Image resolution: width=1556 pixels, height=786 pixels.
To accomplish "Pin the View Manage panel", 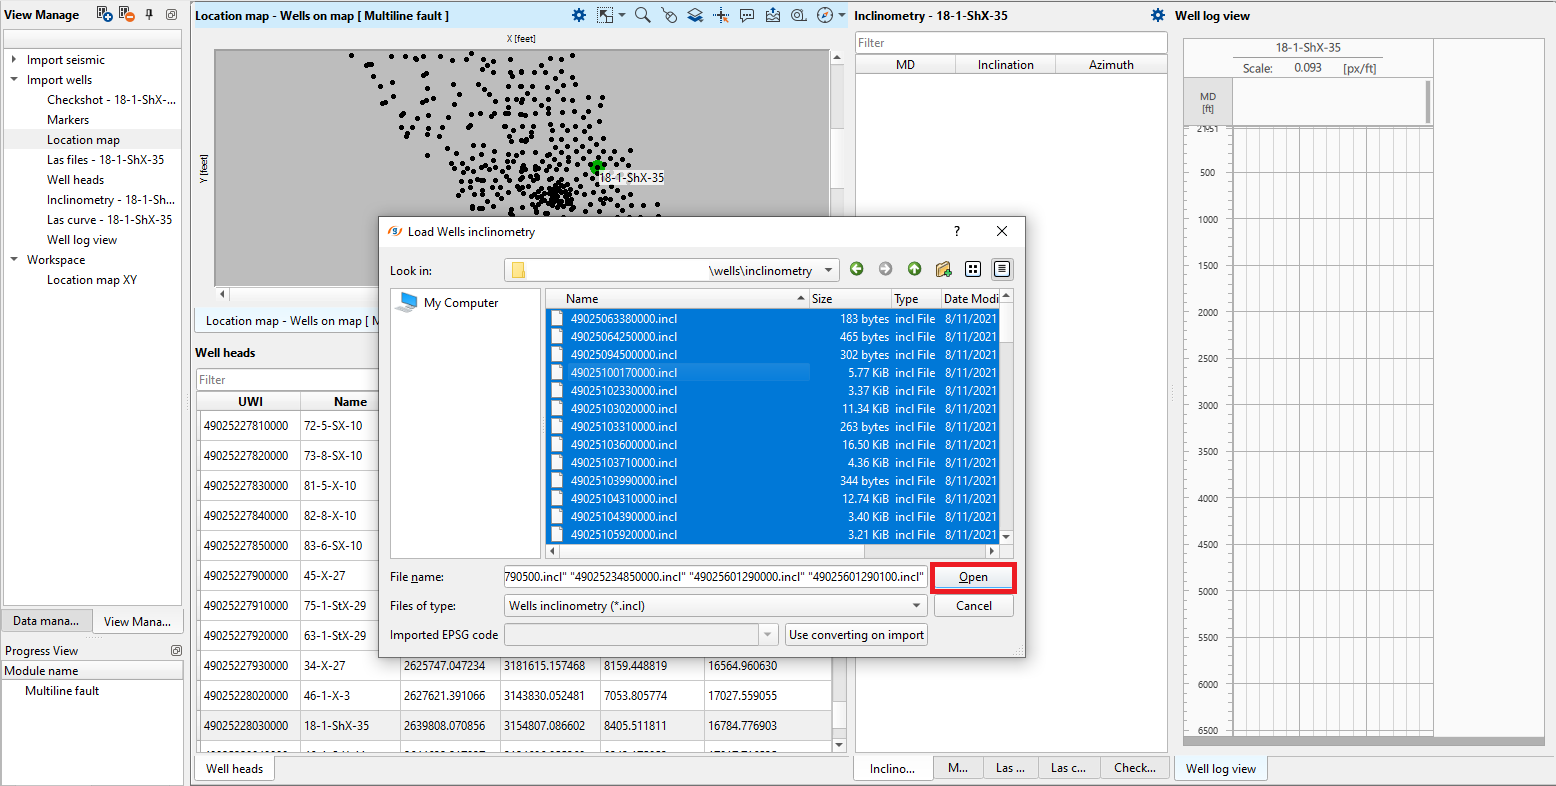I will (x=147, y=13).
